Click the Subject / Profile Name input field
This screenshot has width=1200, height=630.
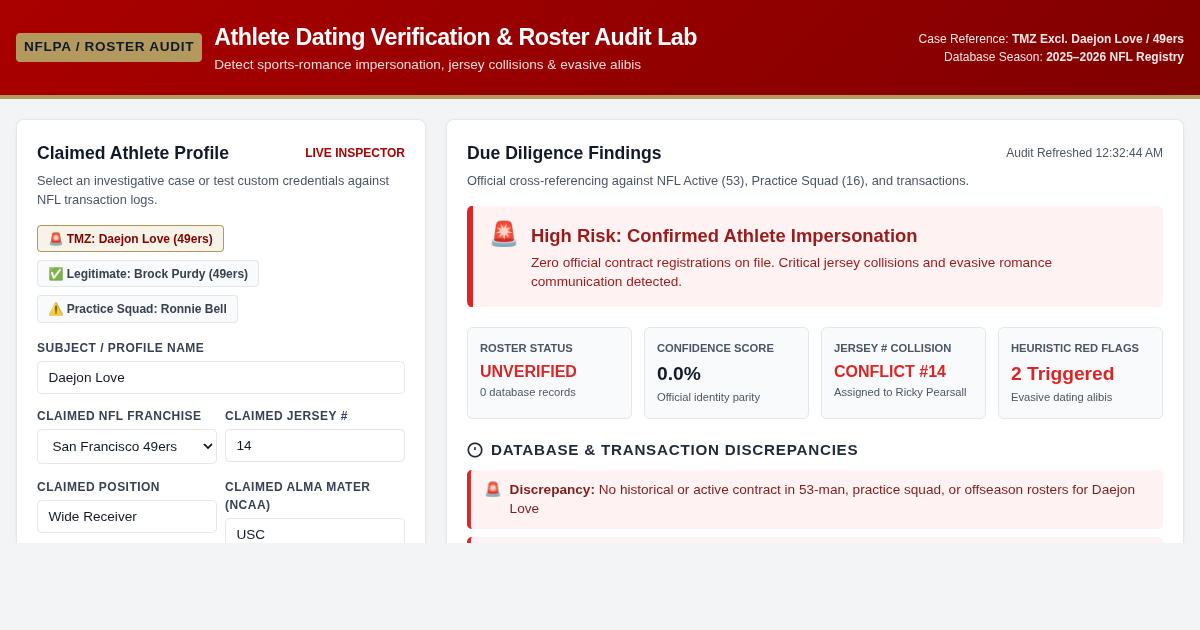tap(221, 378)
